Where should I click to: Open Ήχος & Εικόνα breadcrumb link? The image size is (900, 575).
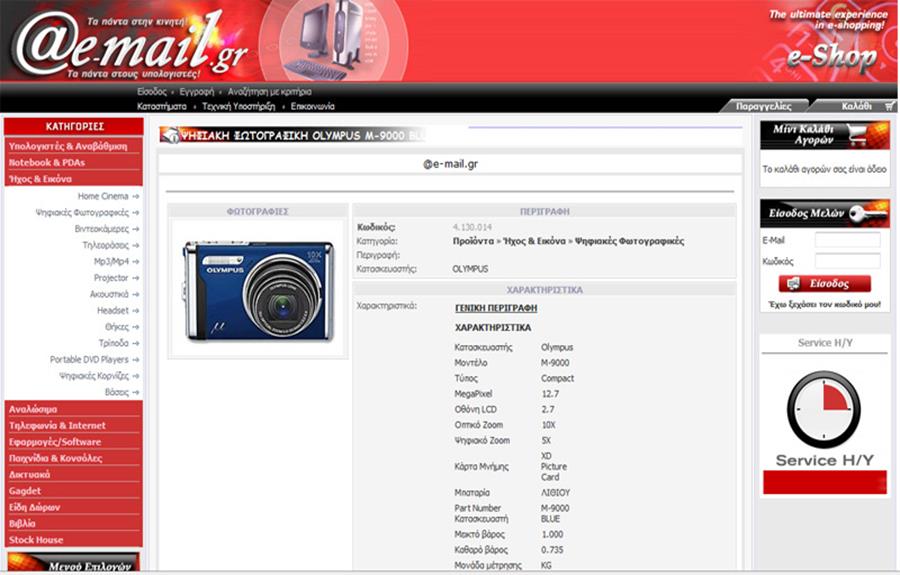[534, 241]
